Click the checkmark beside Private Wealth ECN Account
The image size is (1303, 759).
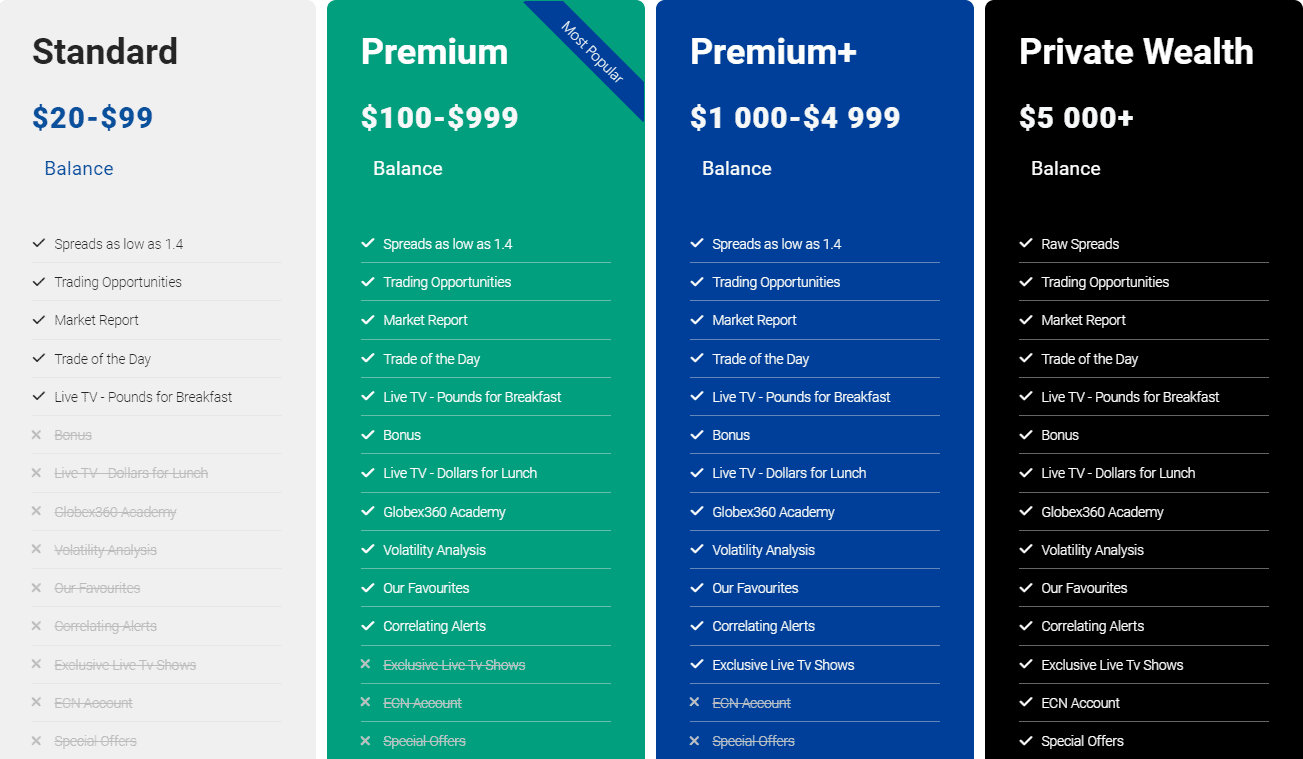[1026, 703]
